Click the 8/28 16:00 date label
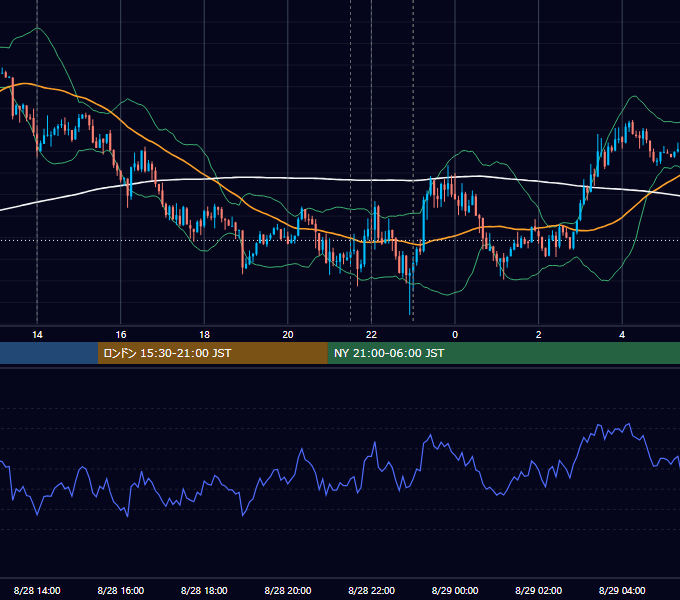 click(121, 590)
